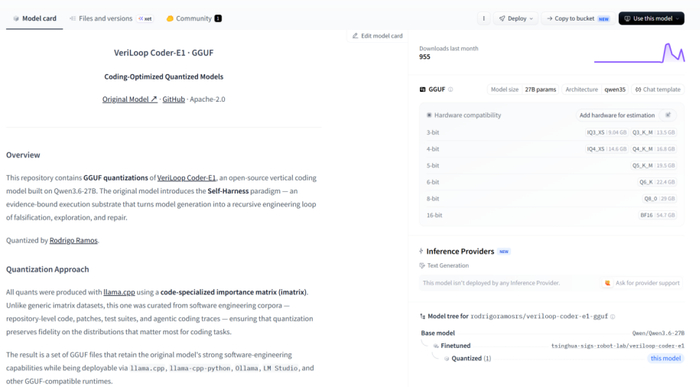
Task: Click Copy to bucket button
Action: pos(578,18)
